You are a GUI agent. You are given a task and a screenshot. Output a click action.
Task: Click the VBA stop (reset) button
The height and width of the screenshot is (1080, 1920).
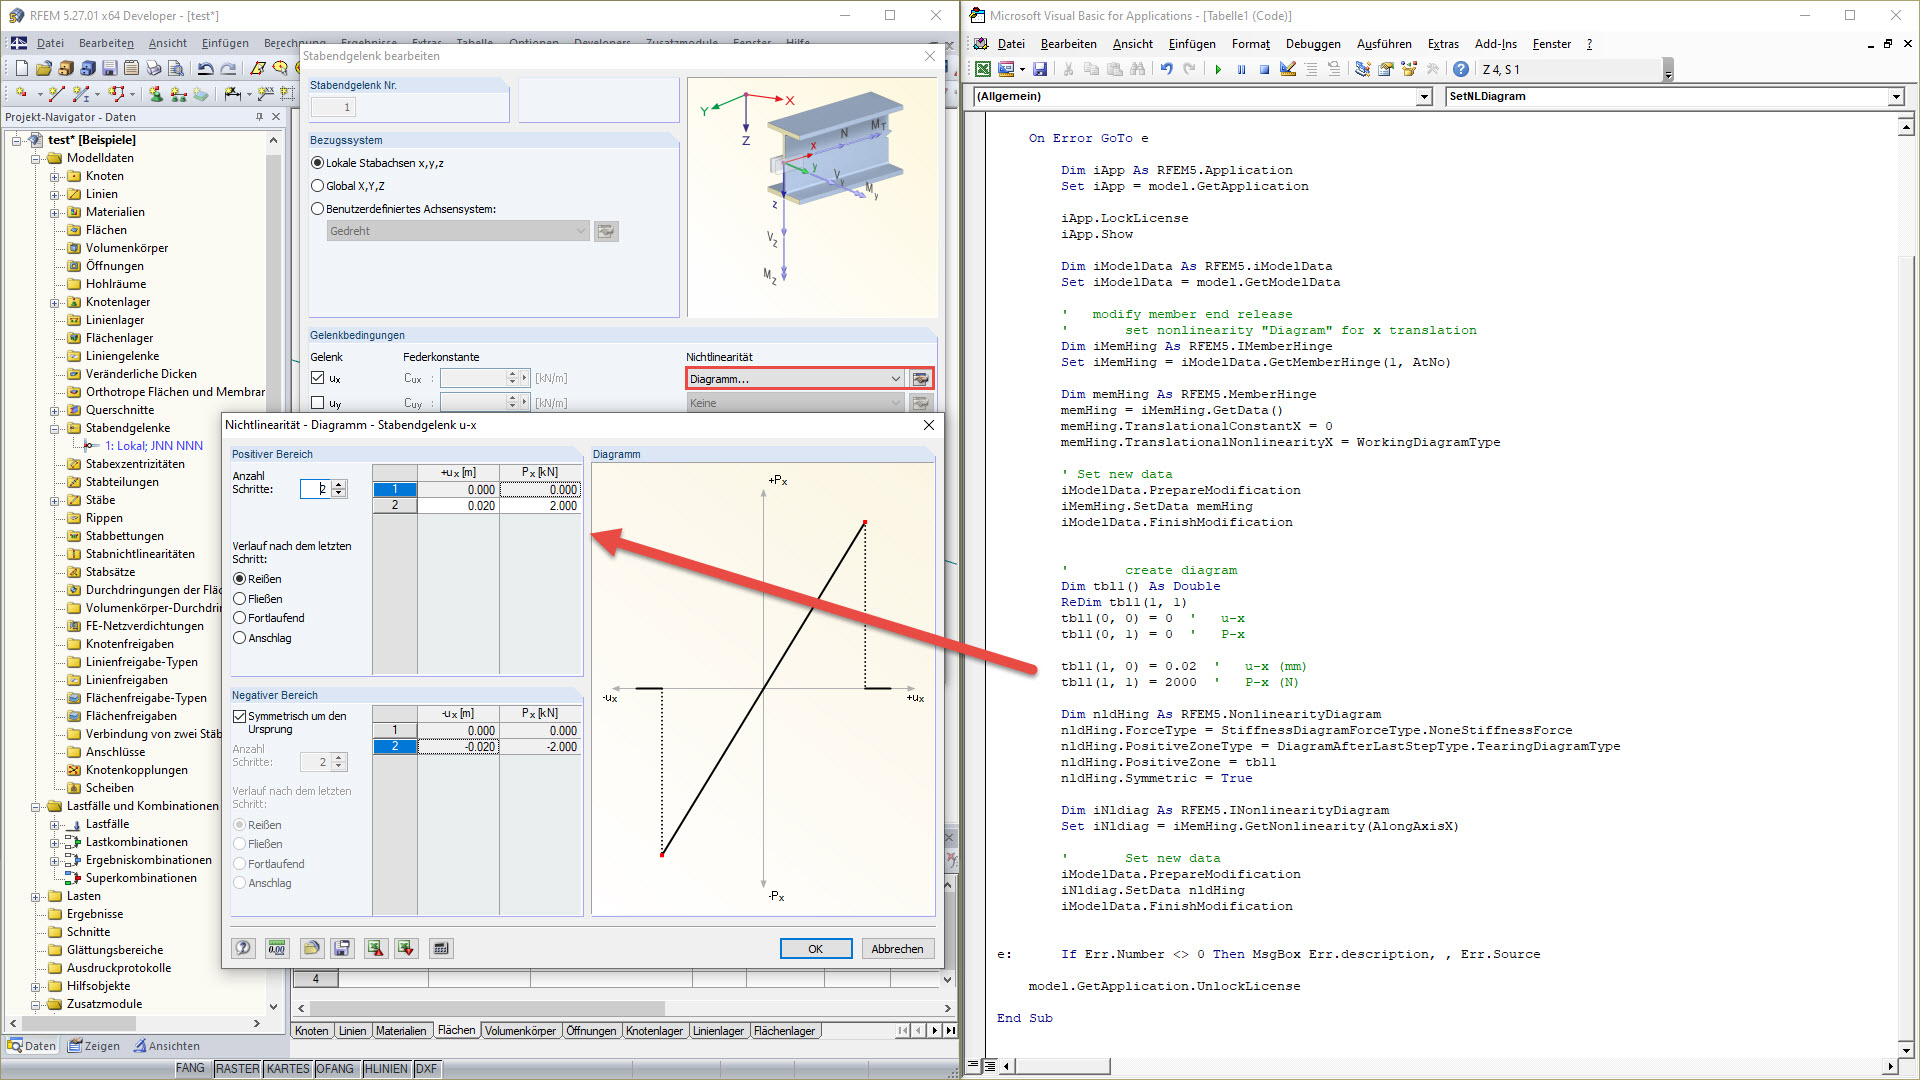pyautogui.click(x=1264, y=69)
